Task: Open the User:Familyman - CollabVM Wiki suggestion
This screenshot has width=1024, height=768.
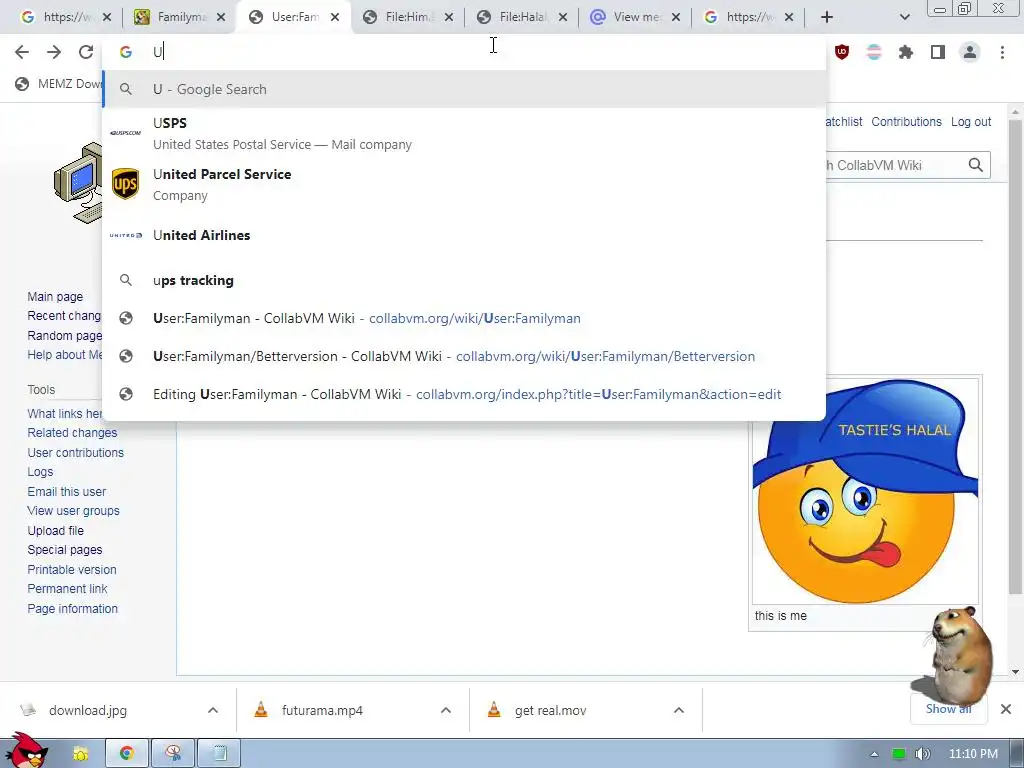Action: tap(464, 318)
